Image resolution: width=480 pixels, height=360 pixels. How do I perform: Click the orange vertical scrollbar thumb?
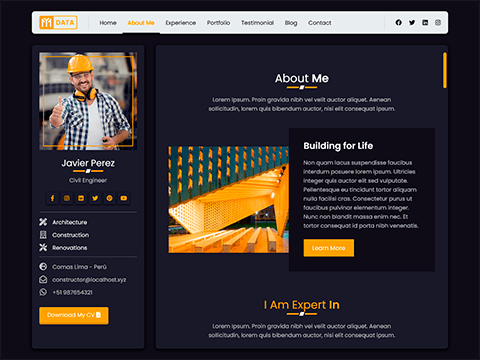(445, 70)
